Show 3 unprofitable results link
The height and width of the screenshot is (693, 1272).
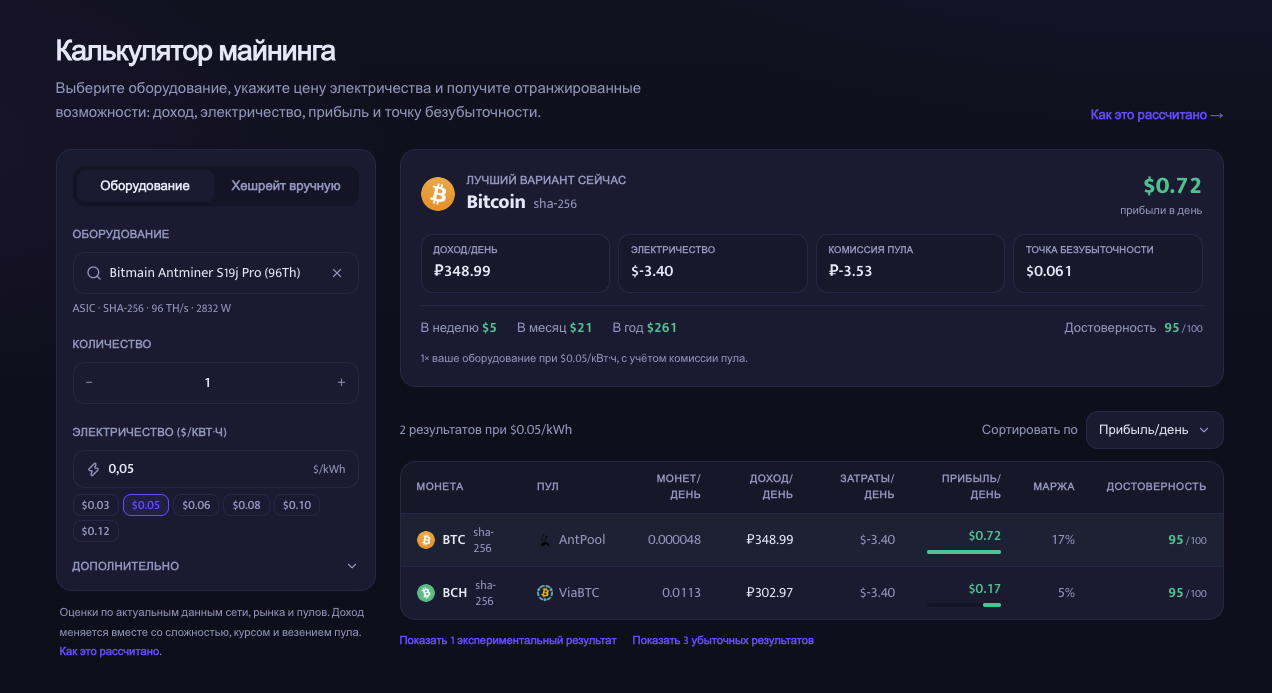point(723,640)
